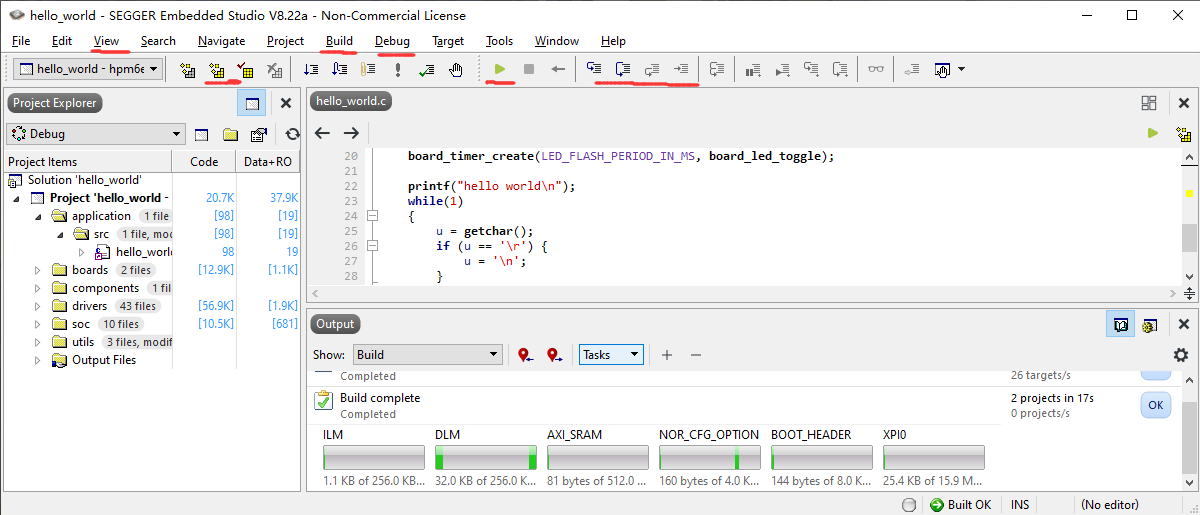Toggle the Output panel second view icon

[1150, 324]
